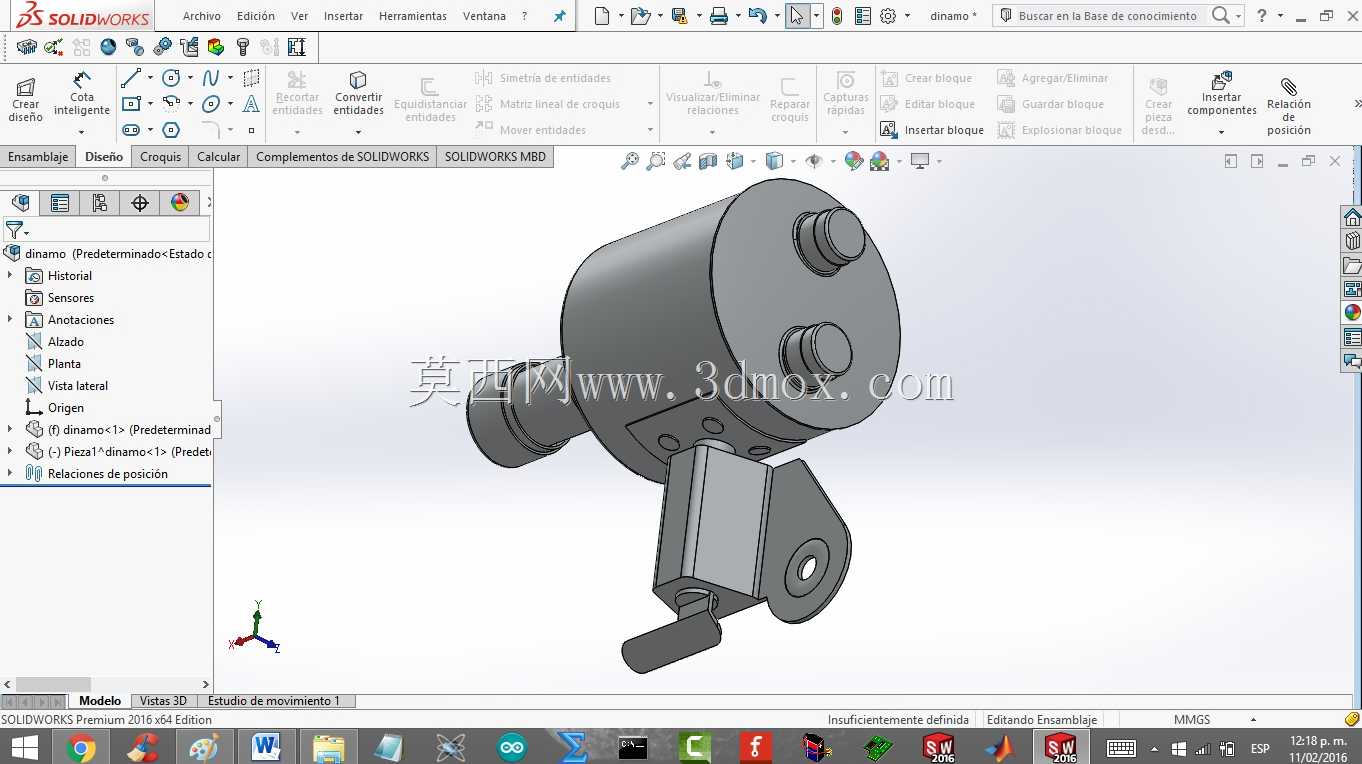Click the Zoom to Area tool

pyautogui.click(x=656, y=161)
